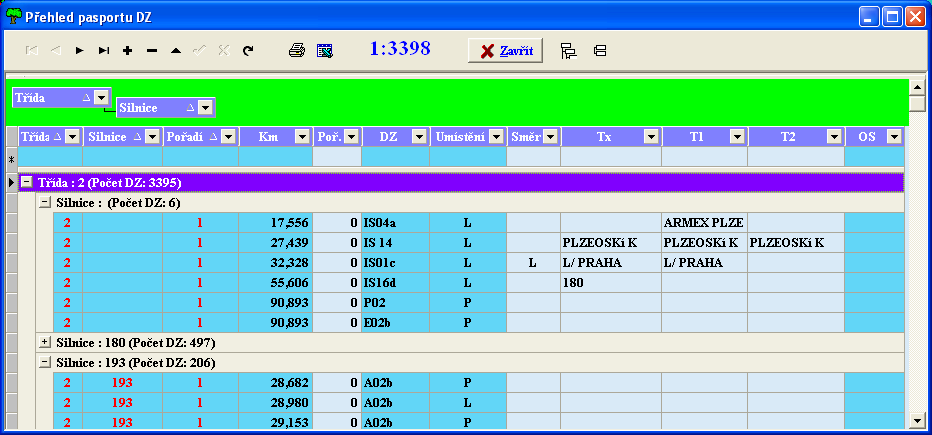Open Km column filter dropdown
The image size is (932, 435).
[x=303, y=137]
